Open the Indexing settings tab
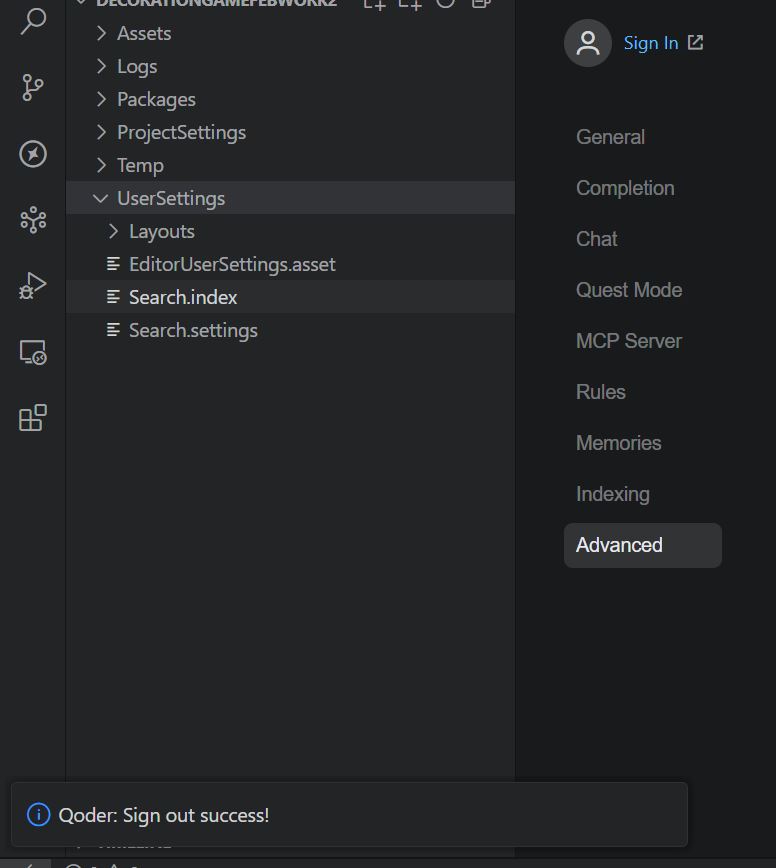 point(643,494)
